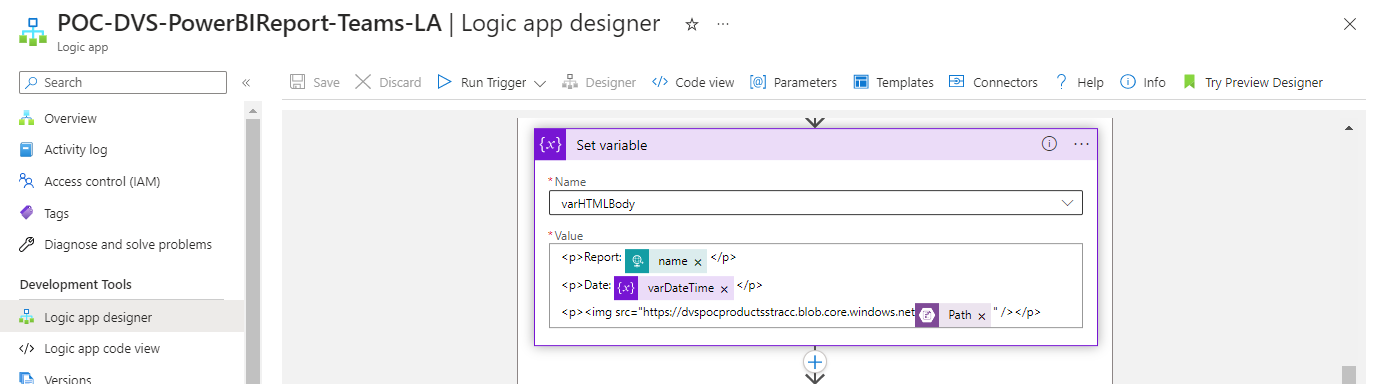Click Run Trigger in the toolbar

[481, 82]
